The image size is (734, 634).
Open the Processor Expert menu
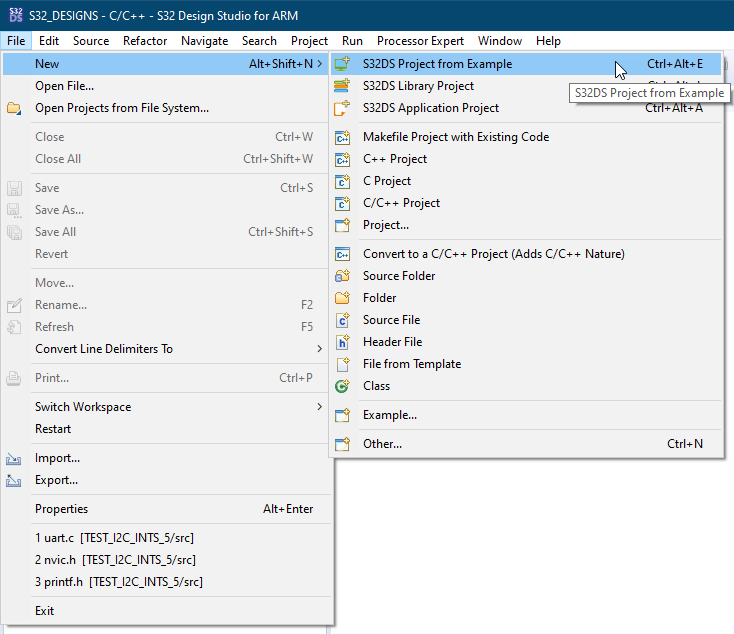[x=420, y=41]
